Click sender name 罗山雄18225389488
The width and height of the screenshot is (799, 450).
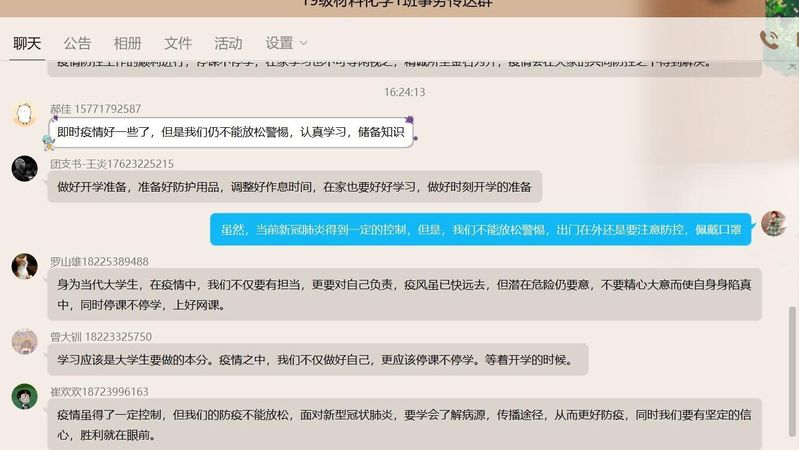(x=99, y=261)
